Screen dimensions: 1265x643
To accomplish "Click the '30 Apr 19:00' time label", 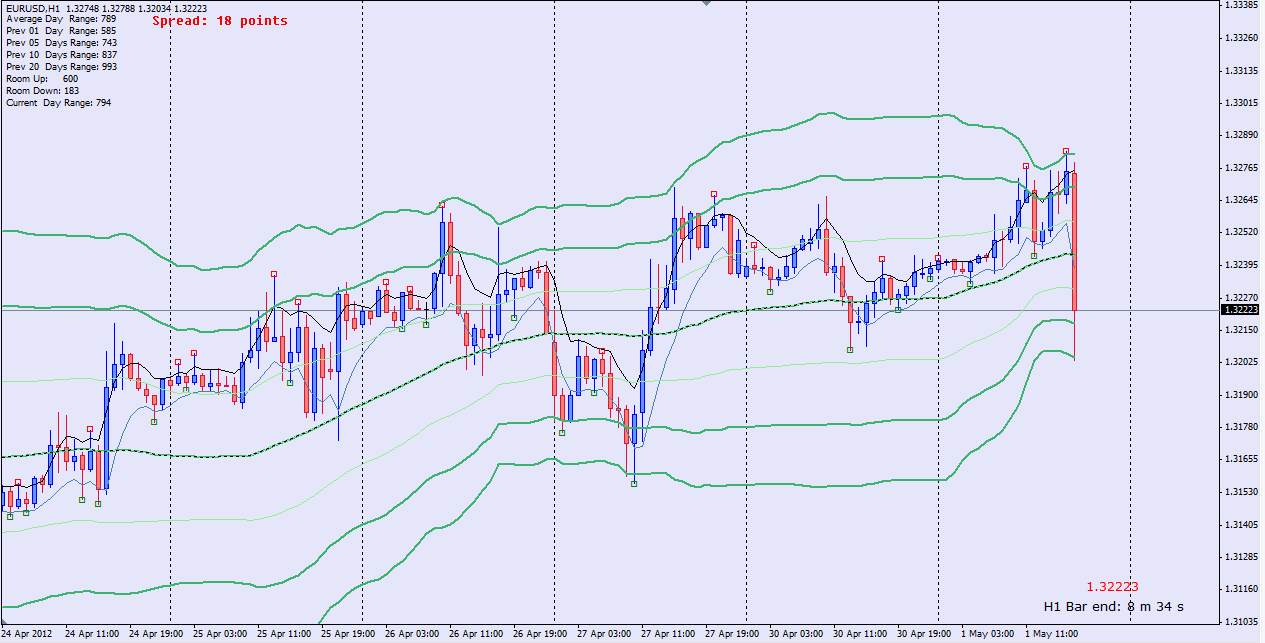I will [x=924, y=634].
